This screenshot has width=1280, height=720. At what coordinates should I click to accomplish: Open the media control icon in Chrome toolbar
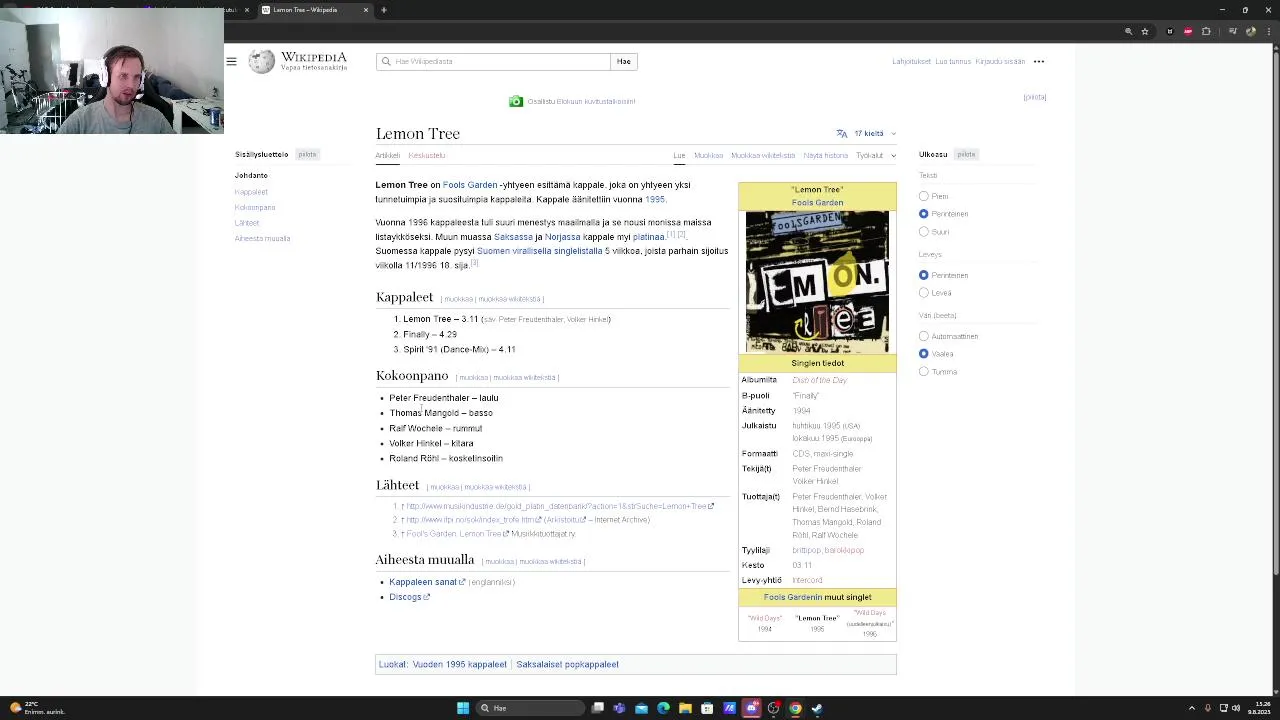click(1232, 31)
